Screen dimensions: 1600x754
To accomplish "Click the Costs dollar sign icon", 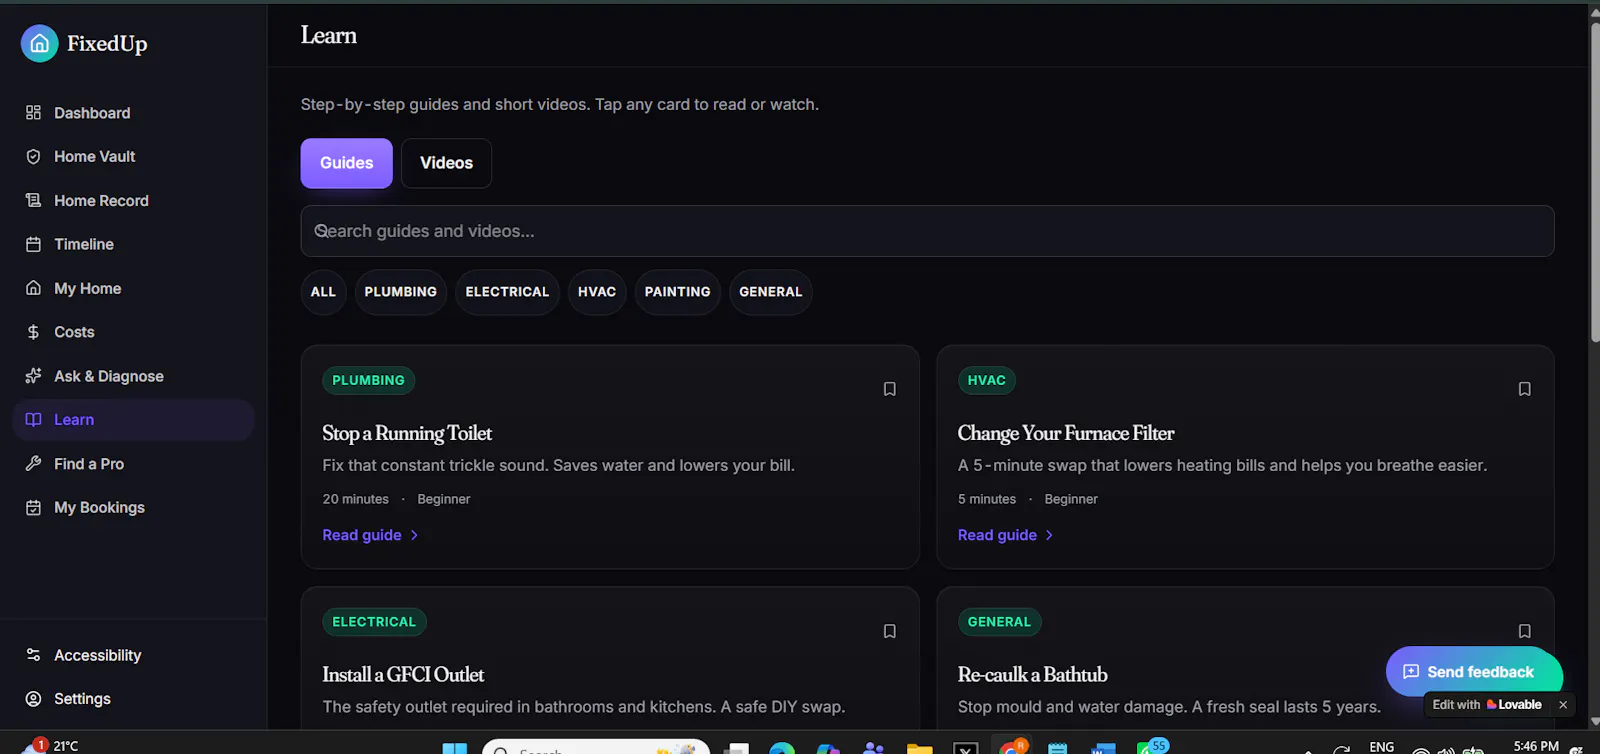I will (x=33, y=332).
